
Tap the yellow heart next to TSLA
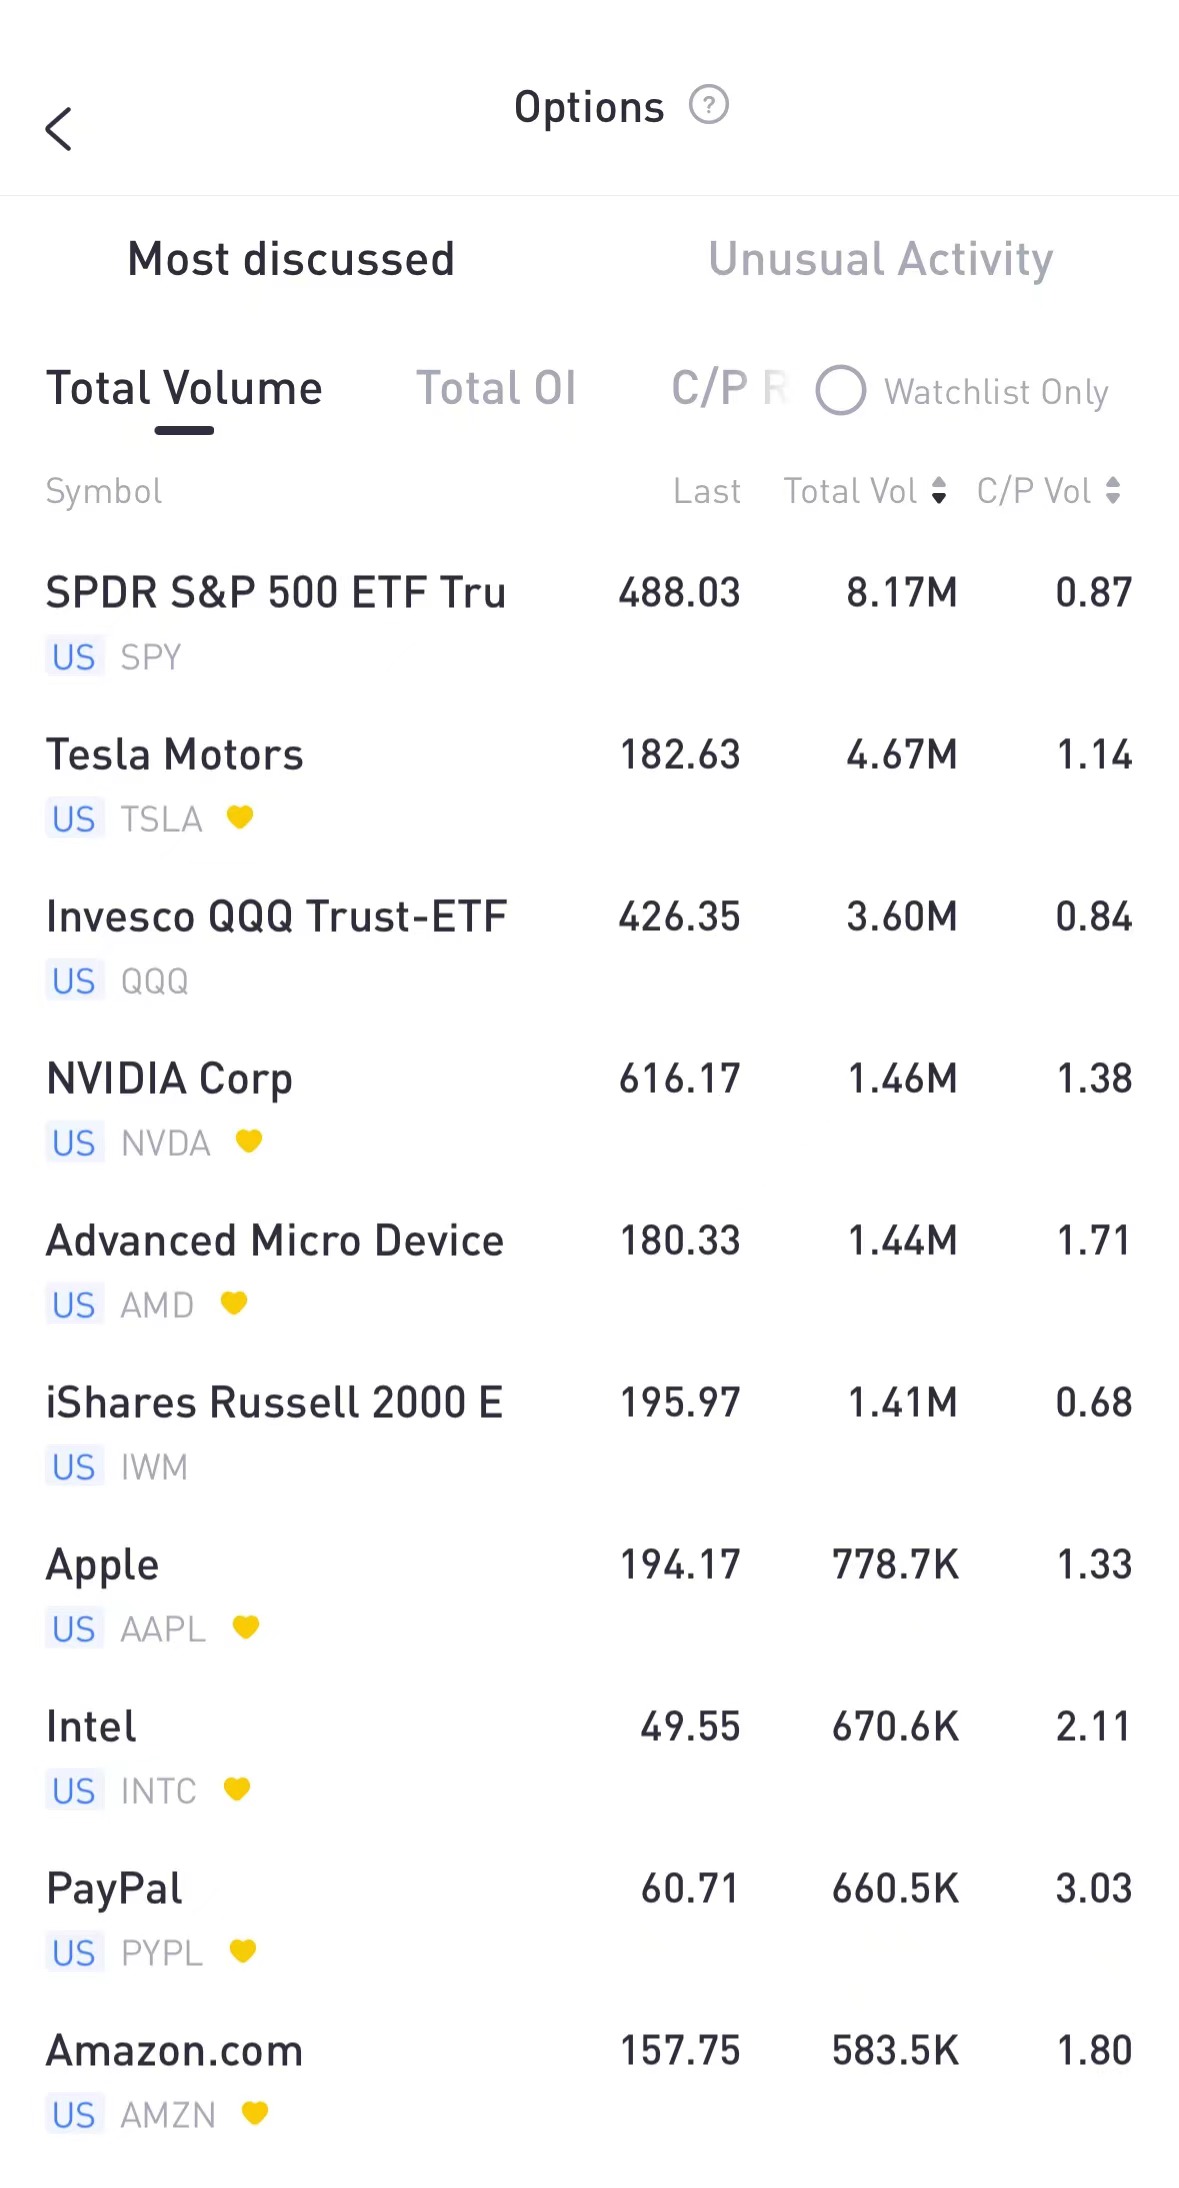click(x=240, y=817)
